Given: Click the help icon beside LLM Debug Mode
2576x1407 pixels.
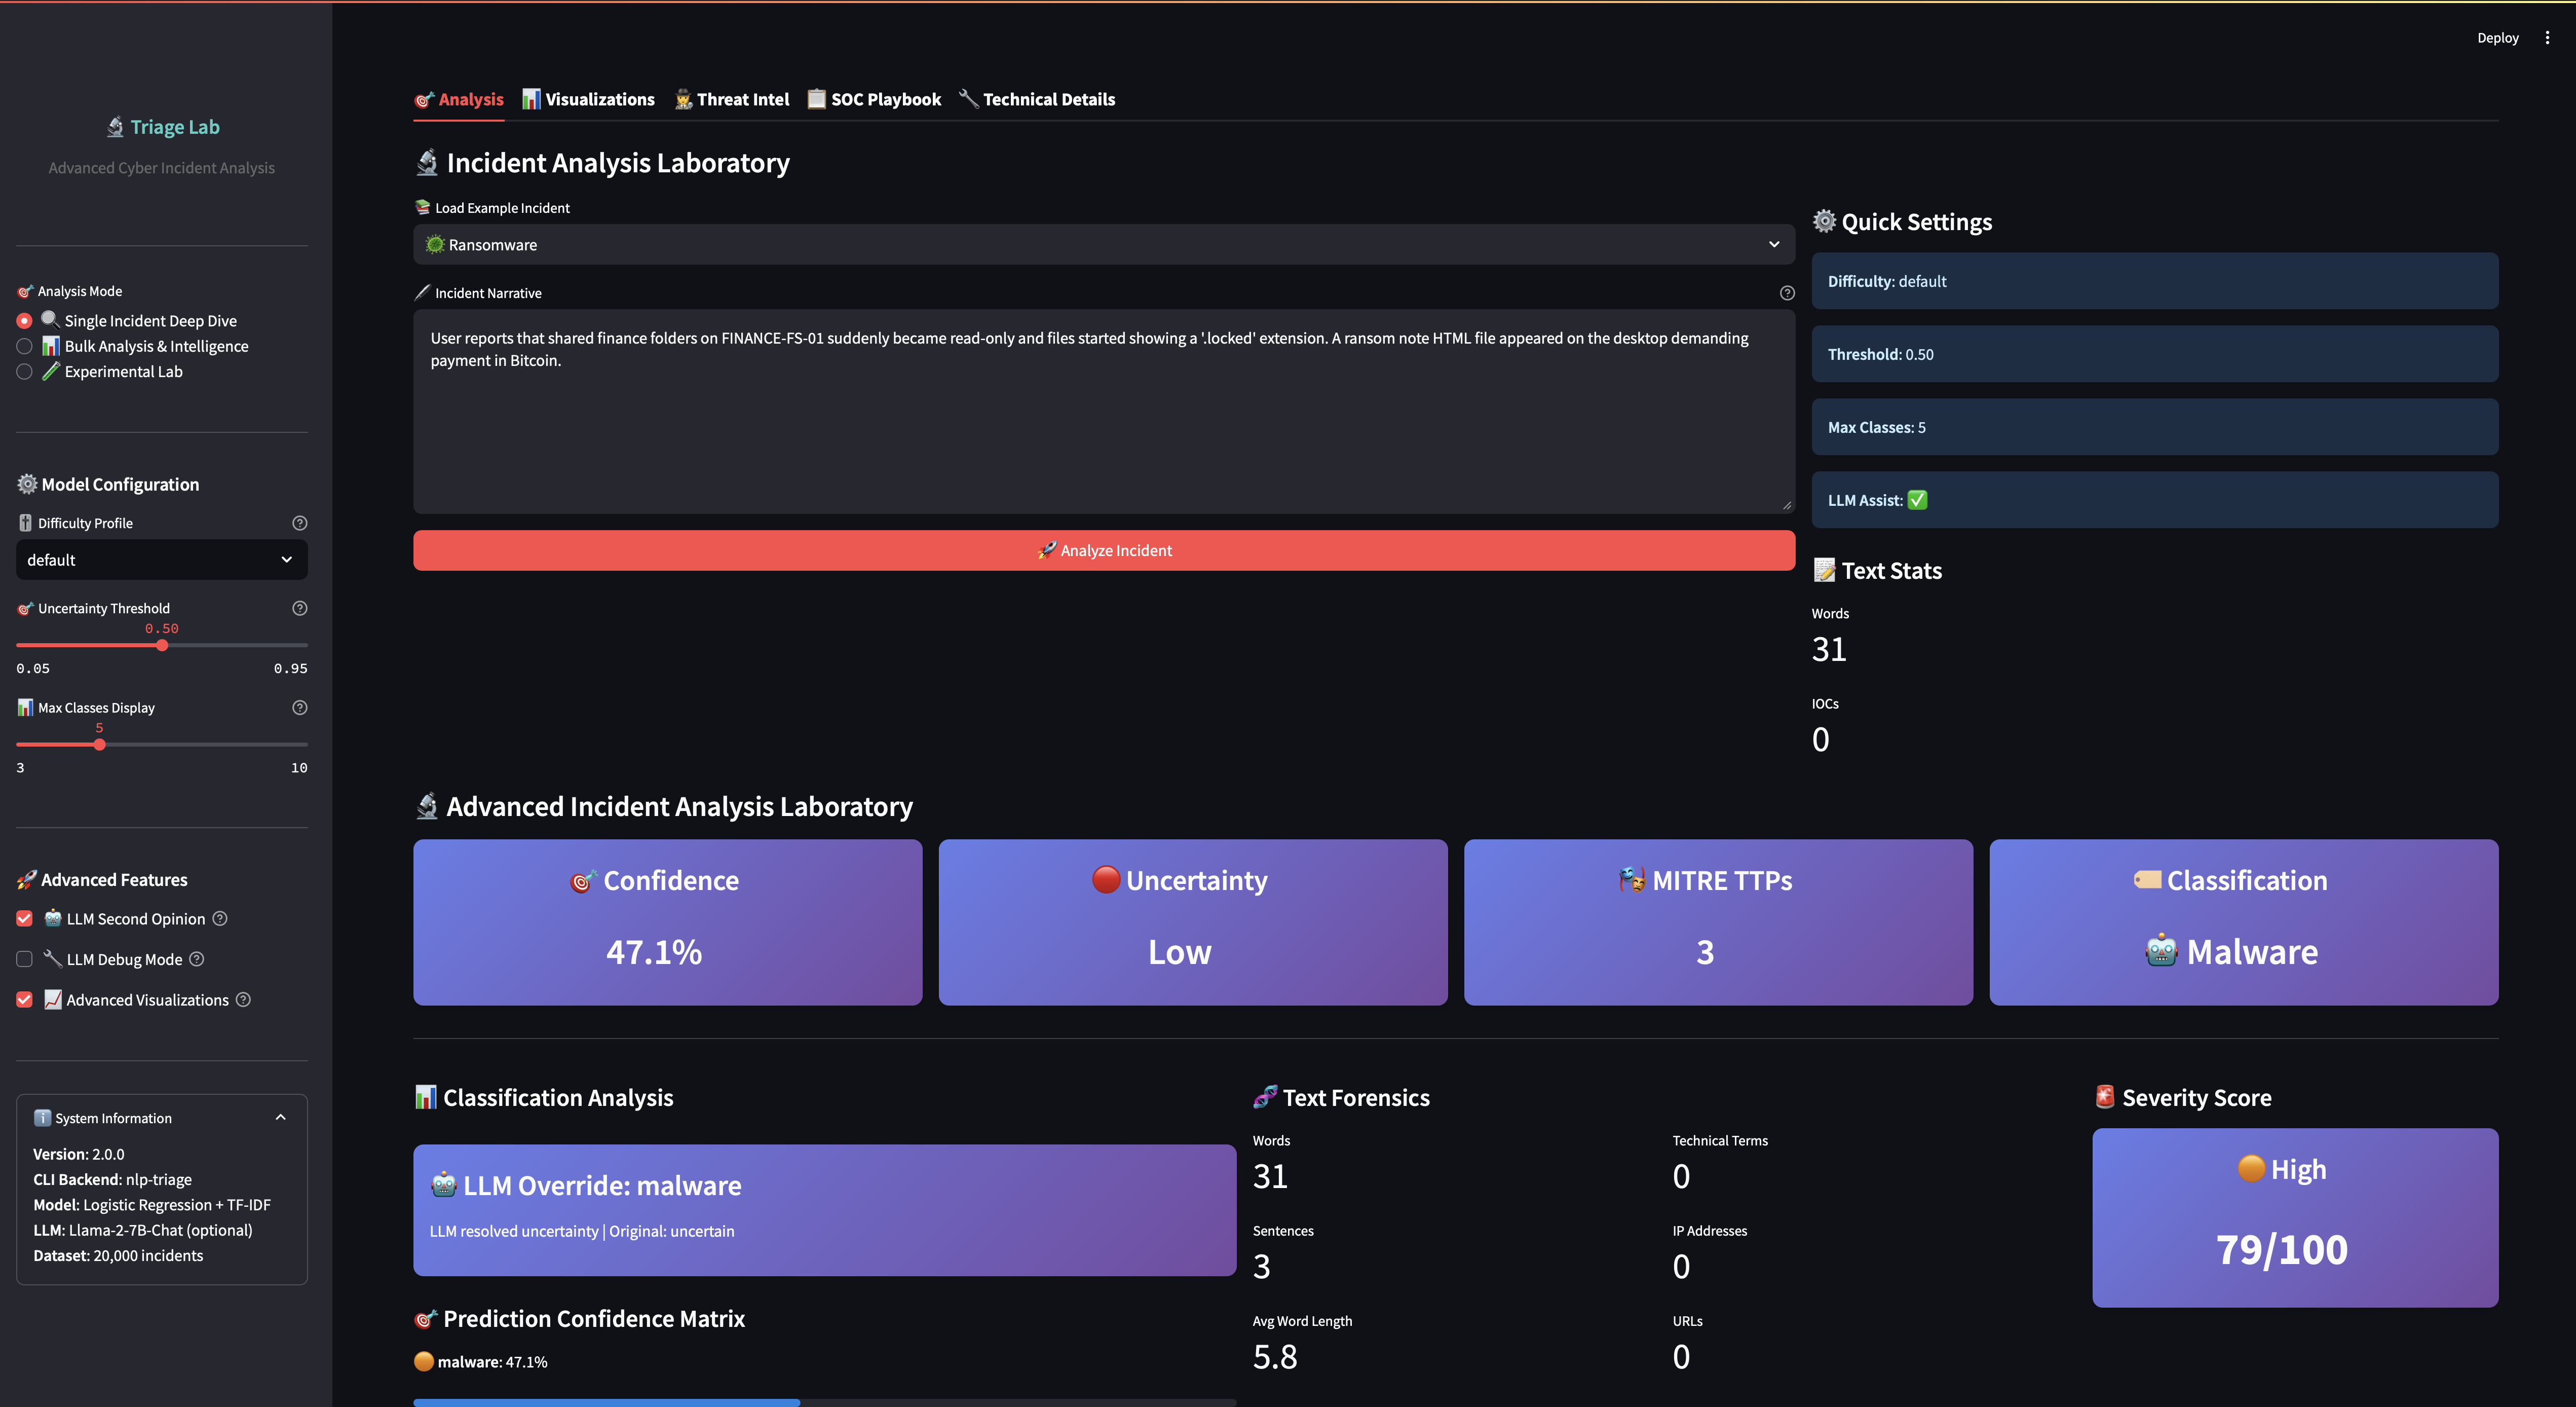Looking at the screenshot, I should pos(196,959).
